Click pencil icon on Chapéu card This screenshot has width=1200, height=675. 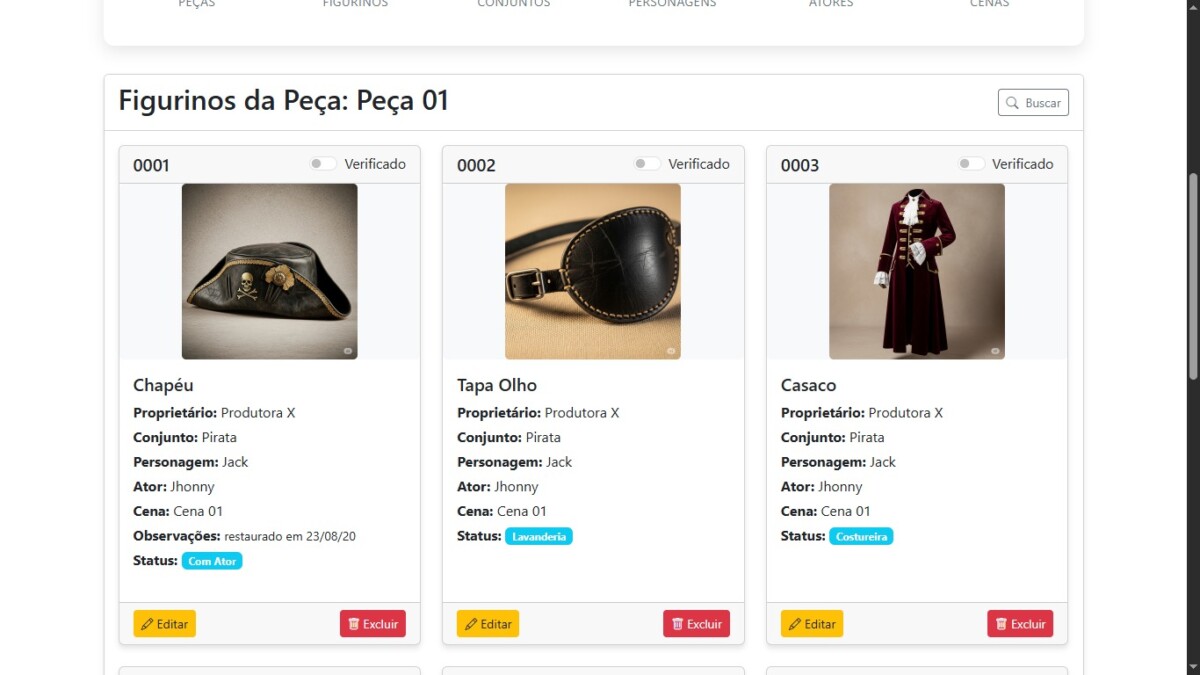pyautogui.click(x=147, y=624)
